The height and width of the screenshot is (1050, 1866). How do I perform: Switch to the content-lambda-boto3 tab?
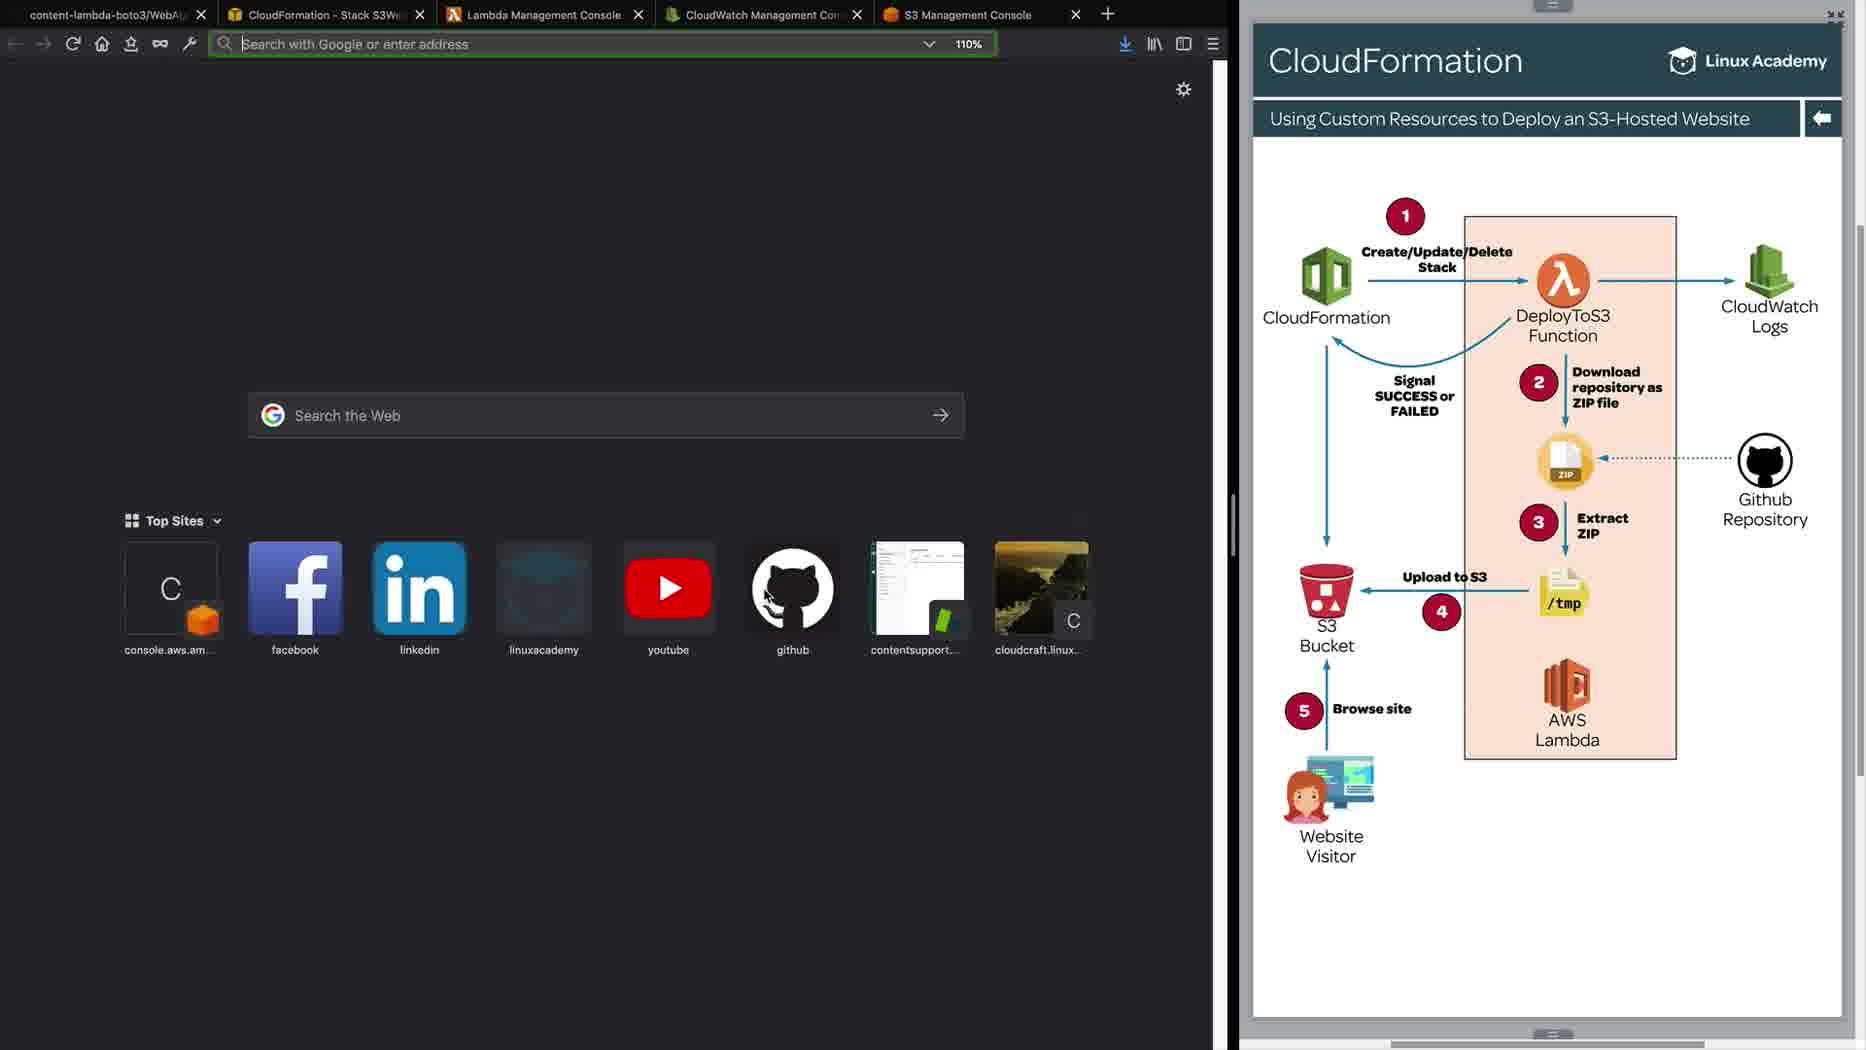pos(110,15)
